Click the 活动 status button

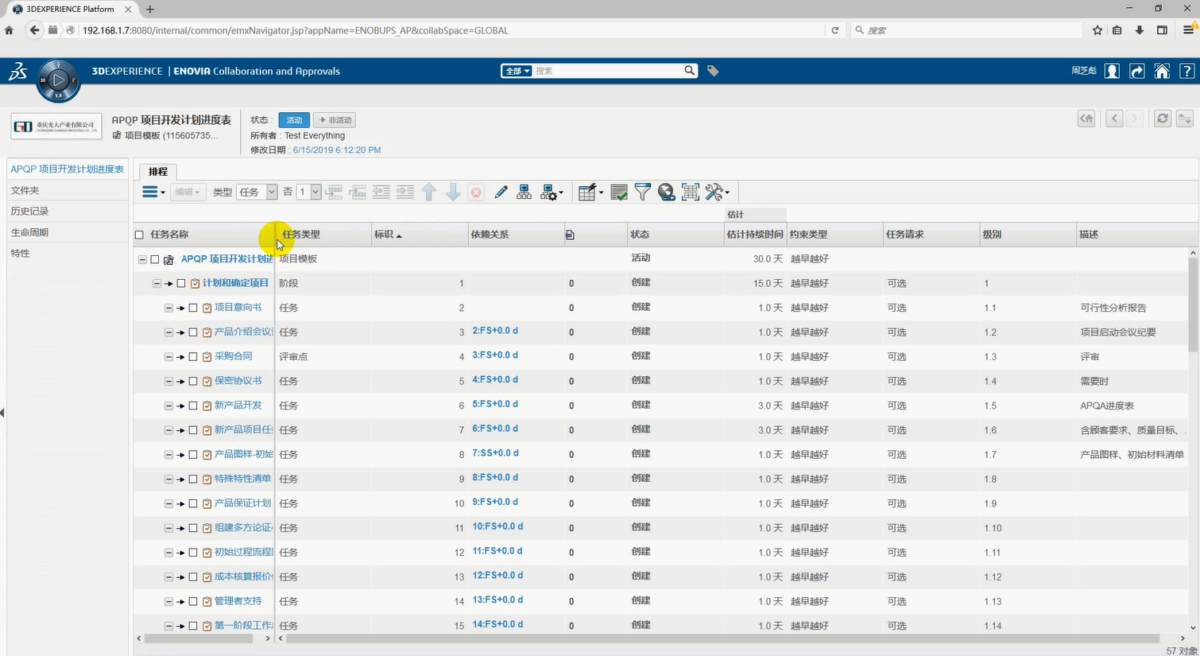pyautogui.click(x=294, y=120)
